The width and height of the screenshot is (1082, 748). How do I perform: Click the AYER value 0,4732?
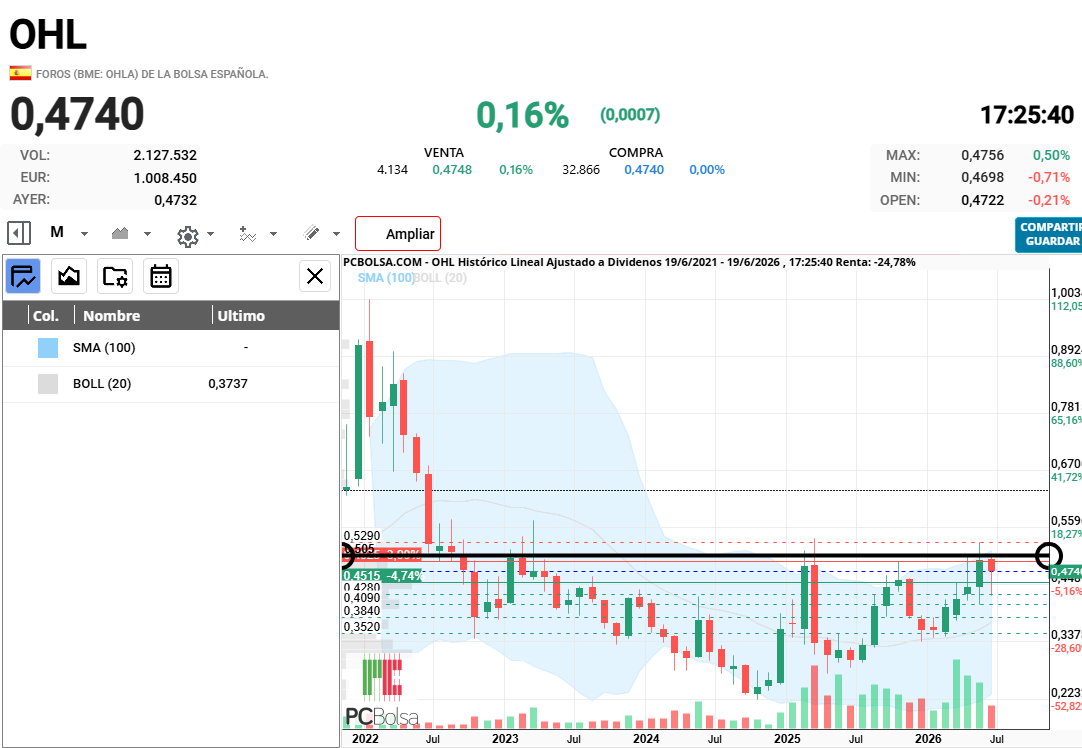tap(175, 200)
